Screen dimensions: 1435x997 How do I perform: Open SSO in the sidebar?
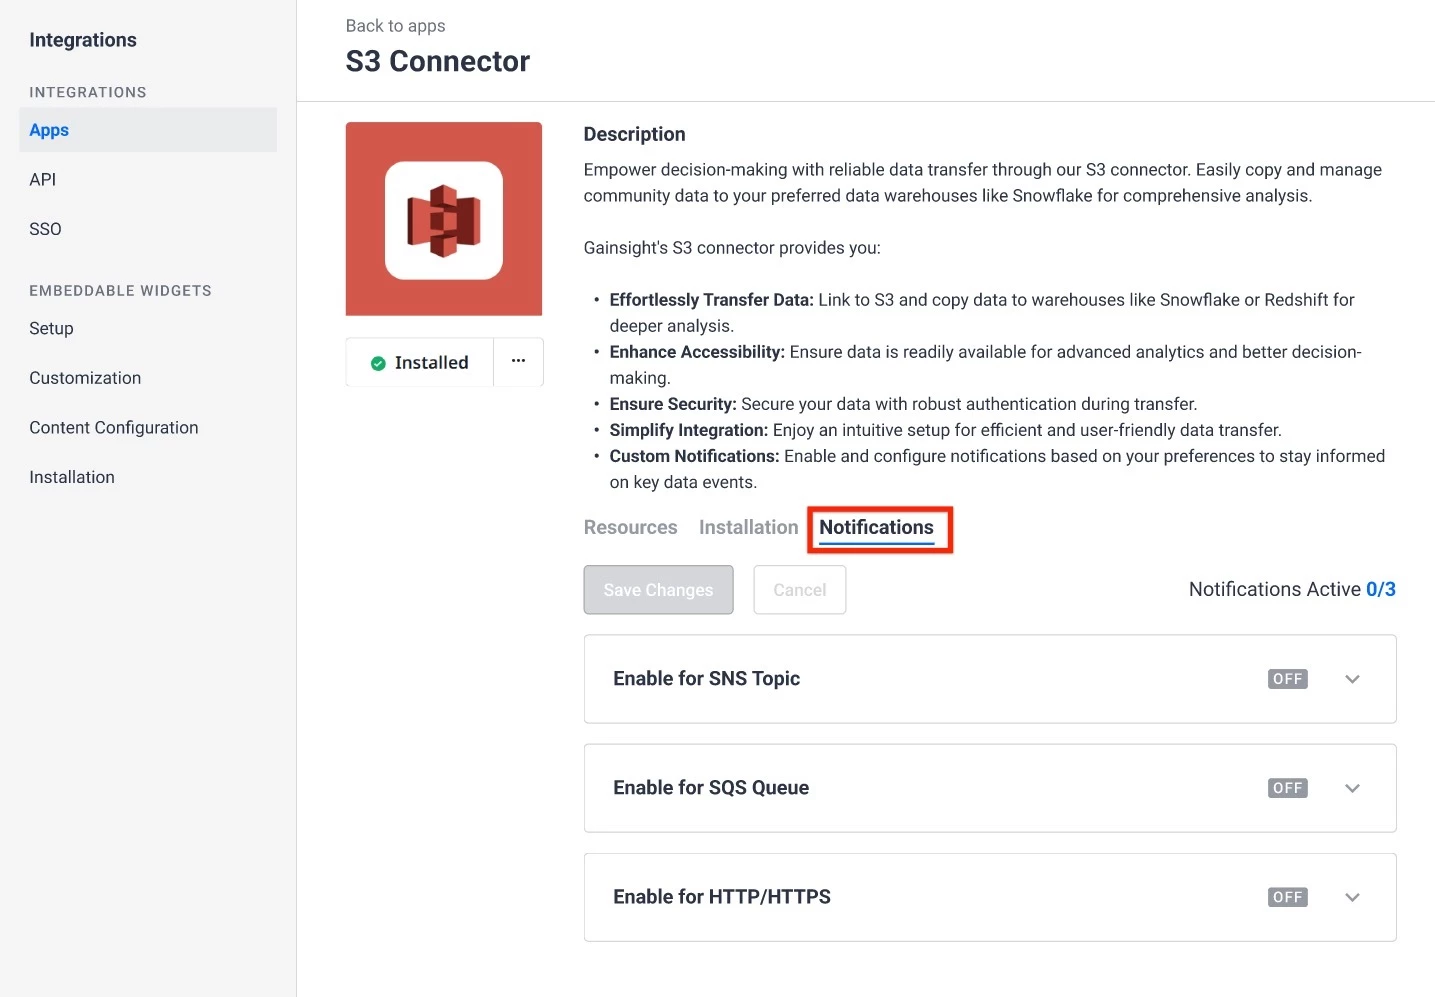45,229
